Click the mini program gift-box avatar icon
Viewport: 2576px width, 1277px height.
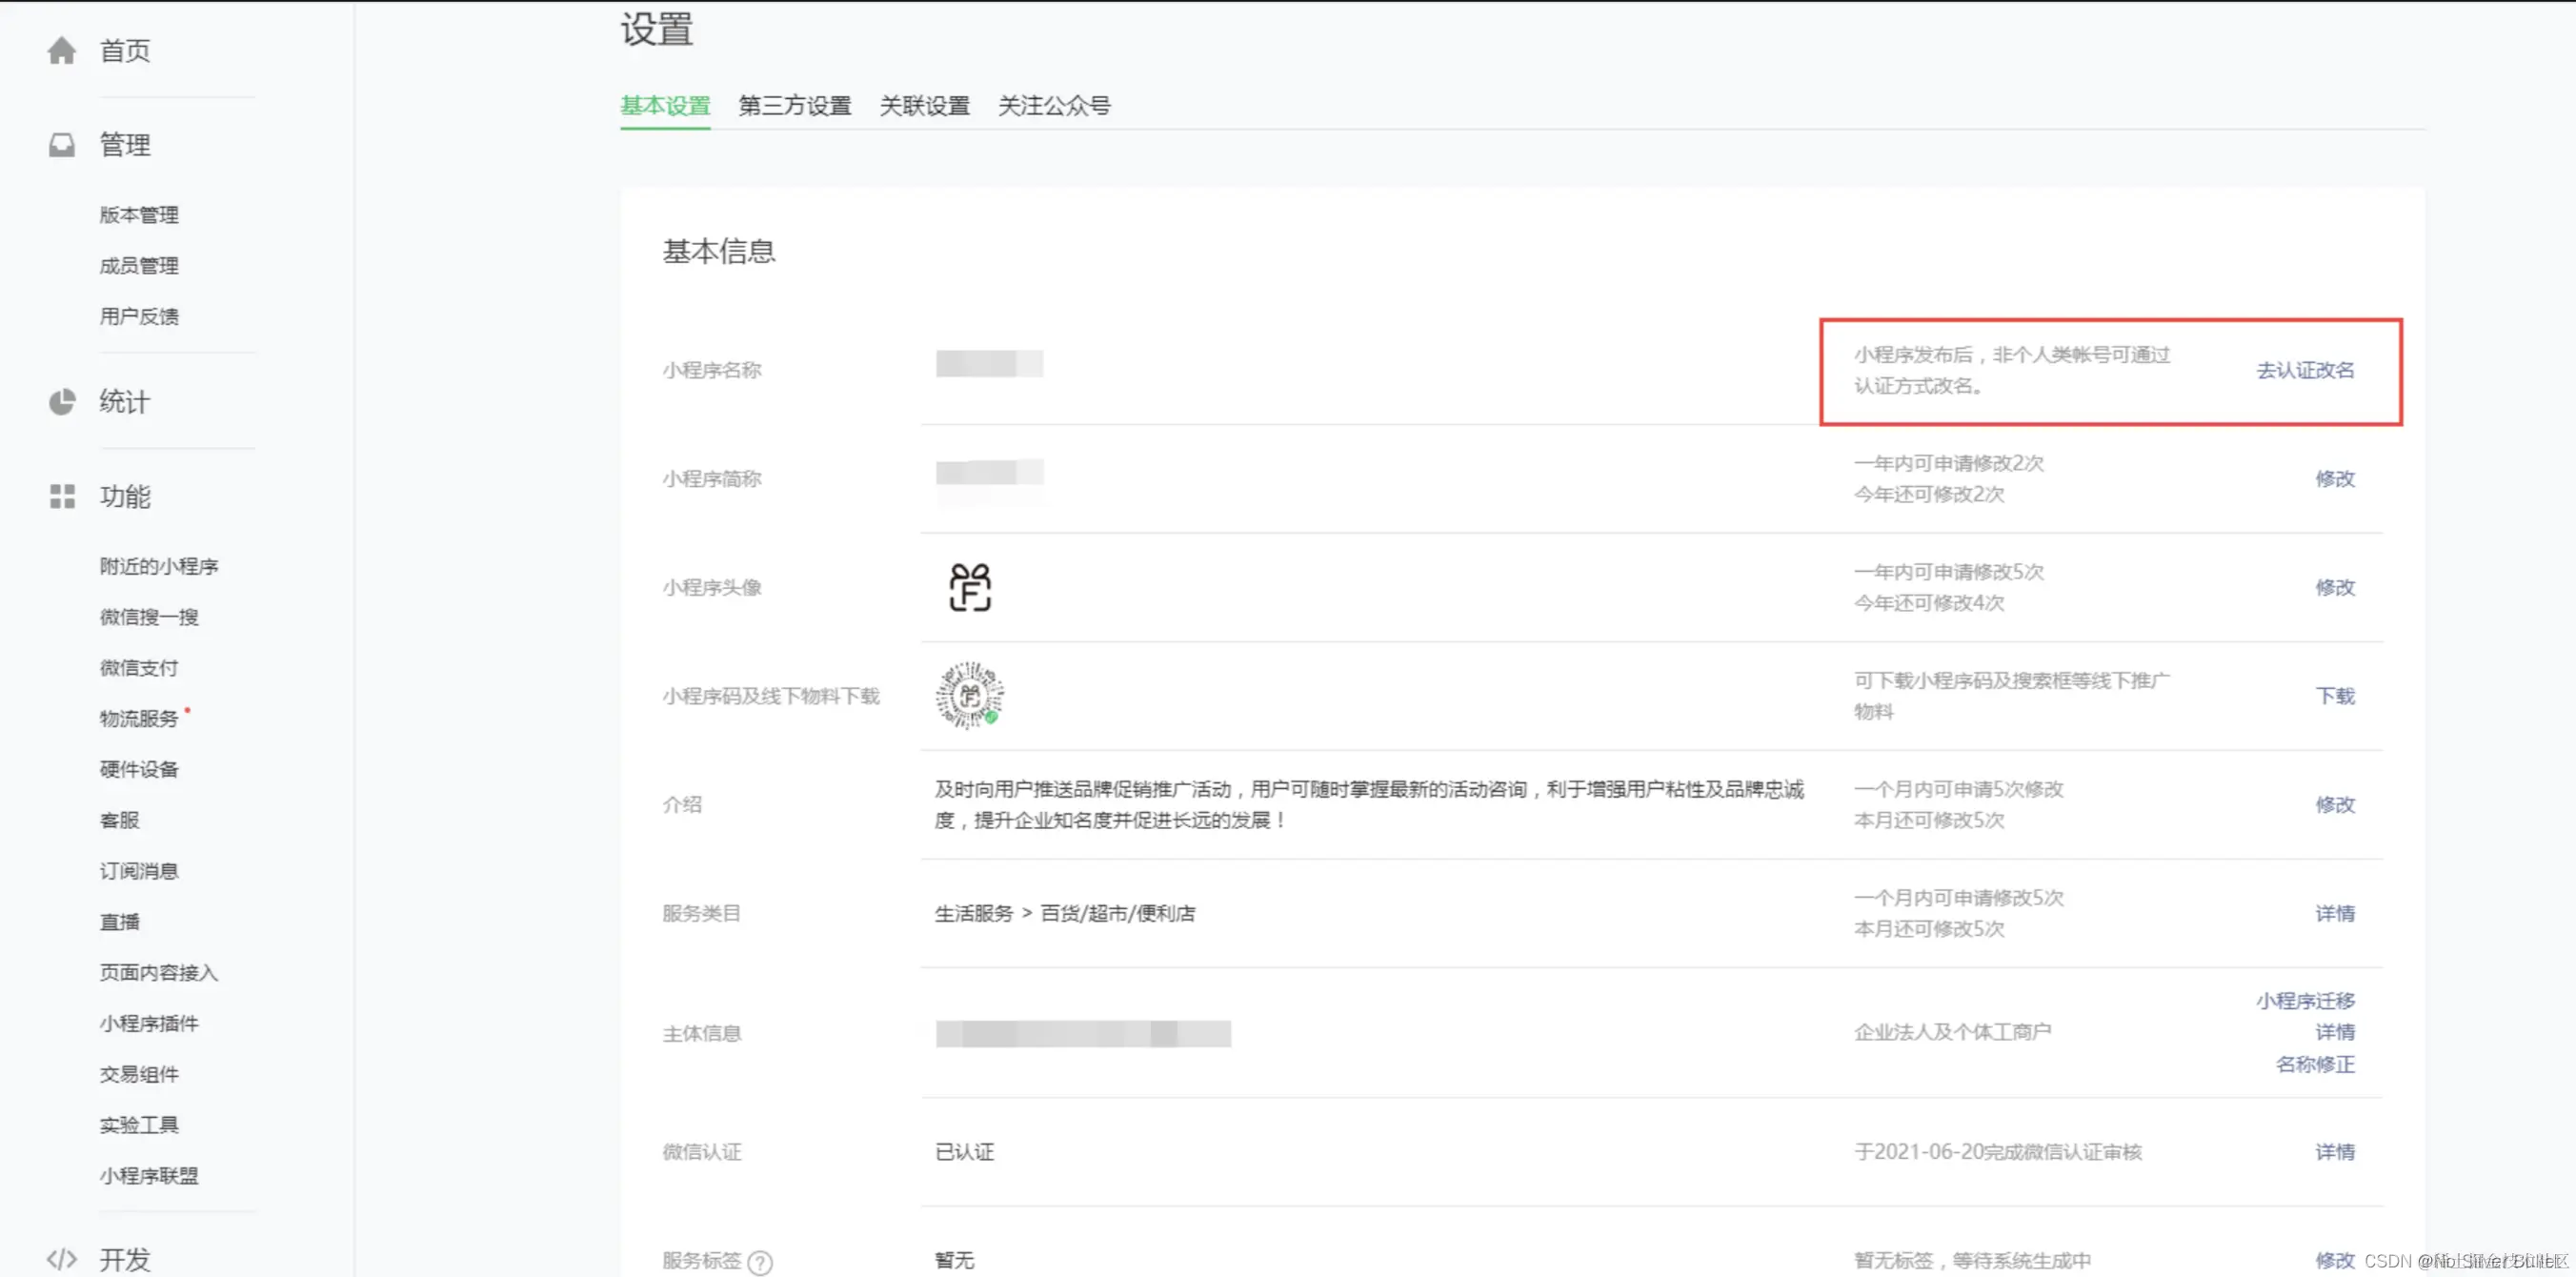[968, 588]
